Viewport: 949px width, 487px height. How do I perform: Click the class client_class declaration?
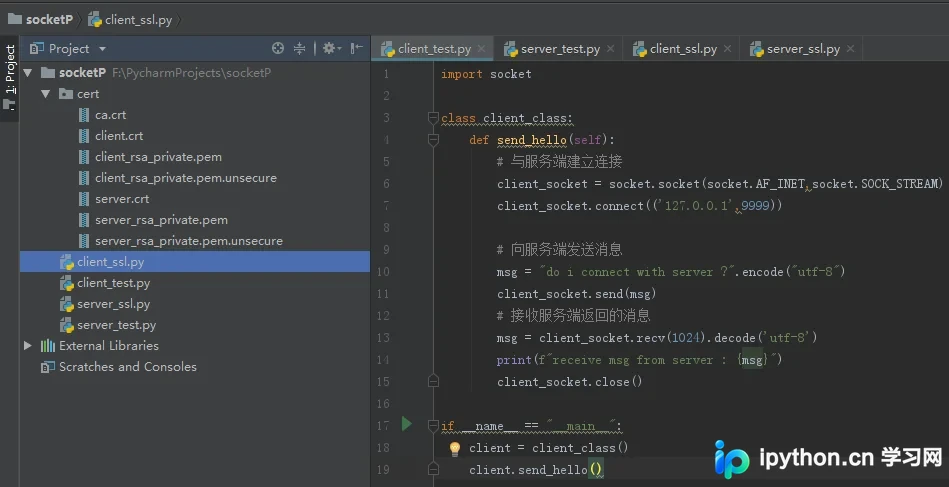pyautogui.click(x=507, y=118)
